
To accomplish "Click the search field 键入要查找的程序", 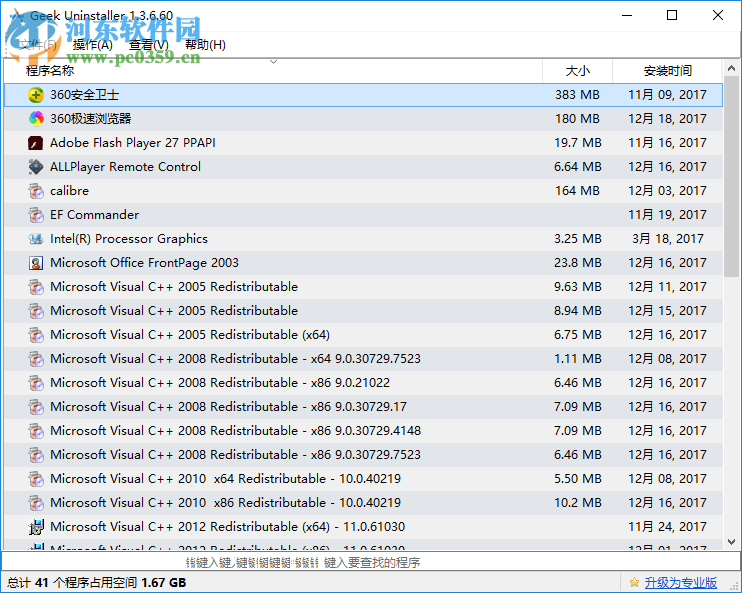I will (369, 562).
